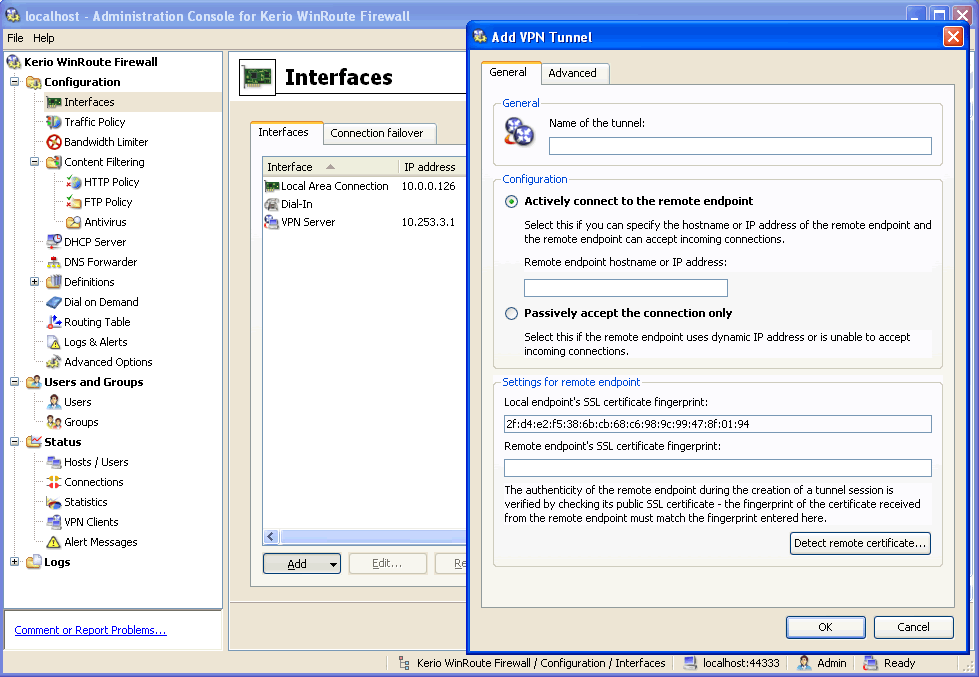
Task: Select Passively accept the connection only
Action: 511,314
